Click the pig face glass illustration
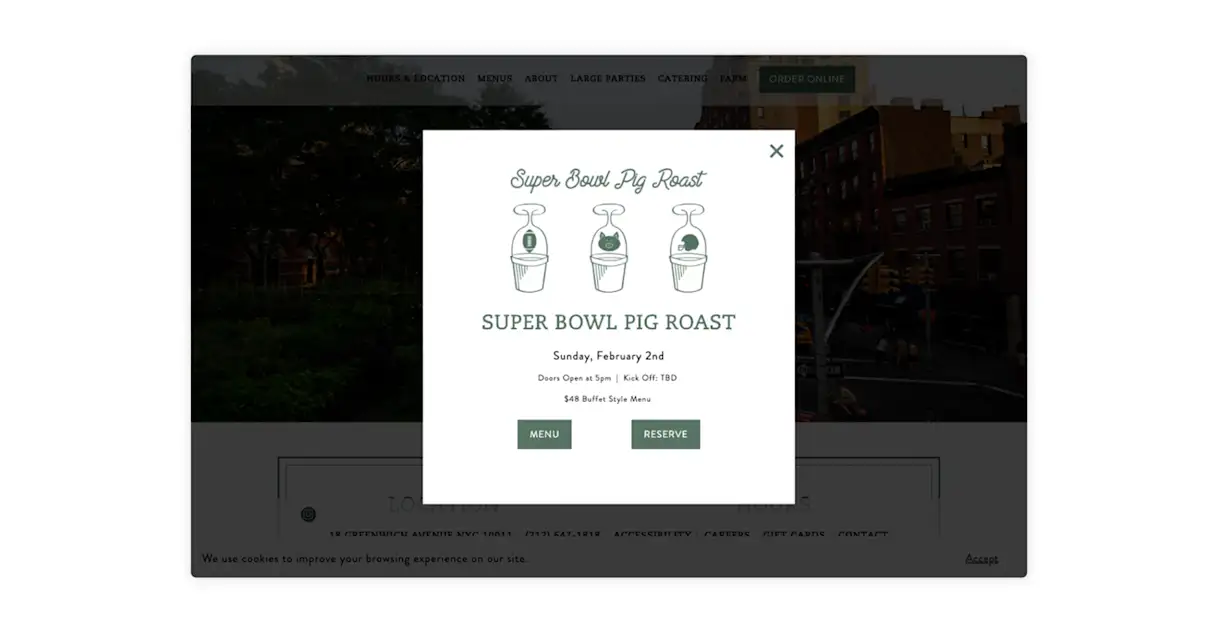This screenshot has height=633, width=1219. tap(608, 248)
